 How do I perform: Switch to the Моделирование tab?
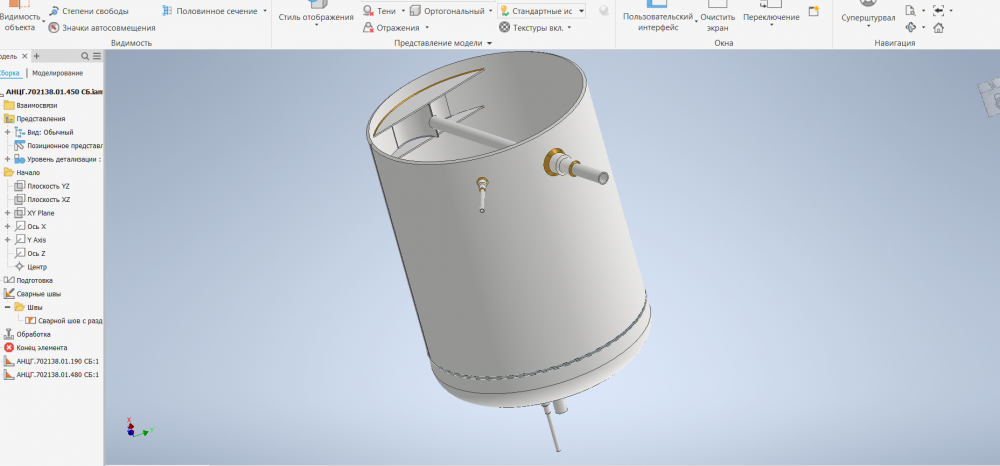coord(57,73)
